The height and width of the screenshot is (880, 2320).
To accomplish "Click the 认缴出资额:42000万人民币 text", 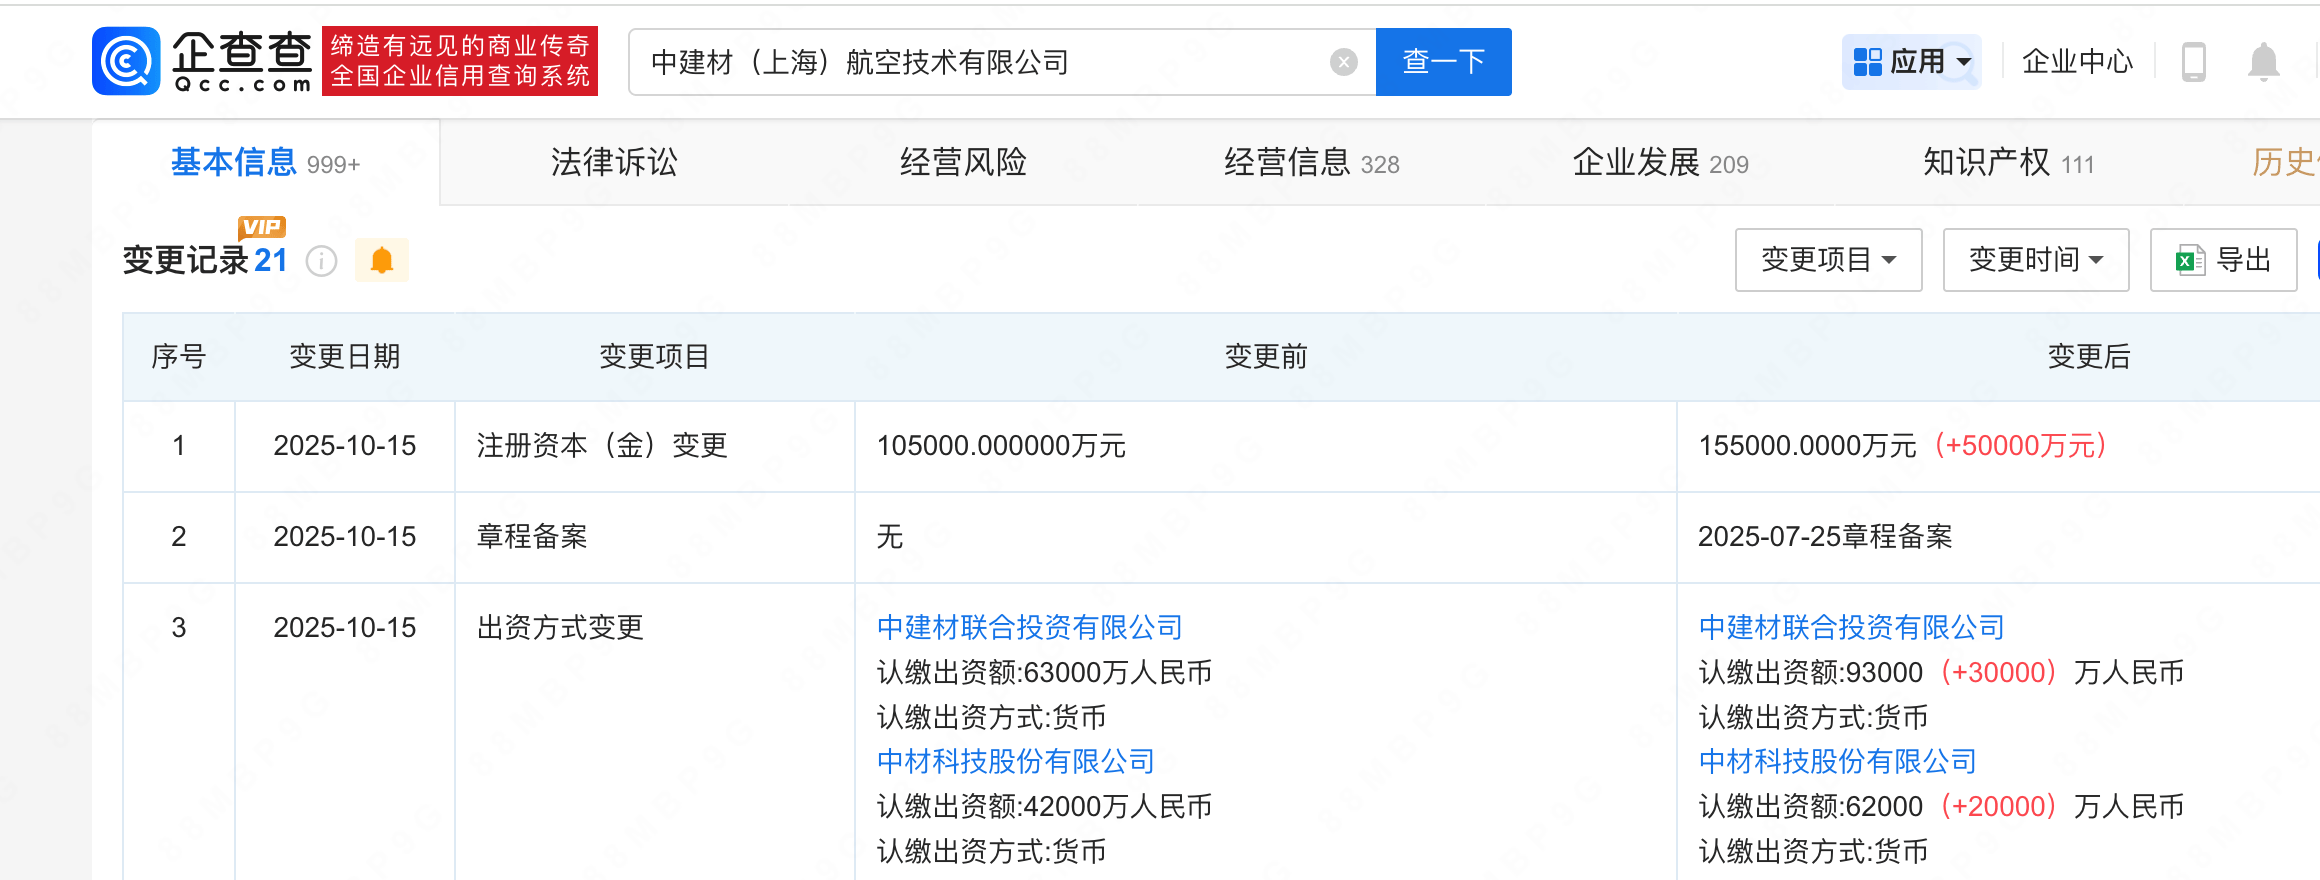I will 1044,806.
